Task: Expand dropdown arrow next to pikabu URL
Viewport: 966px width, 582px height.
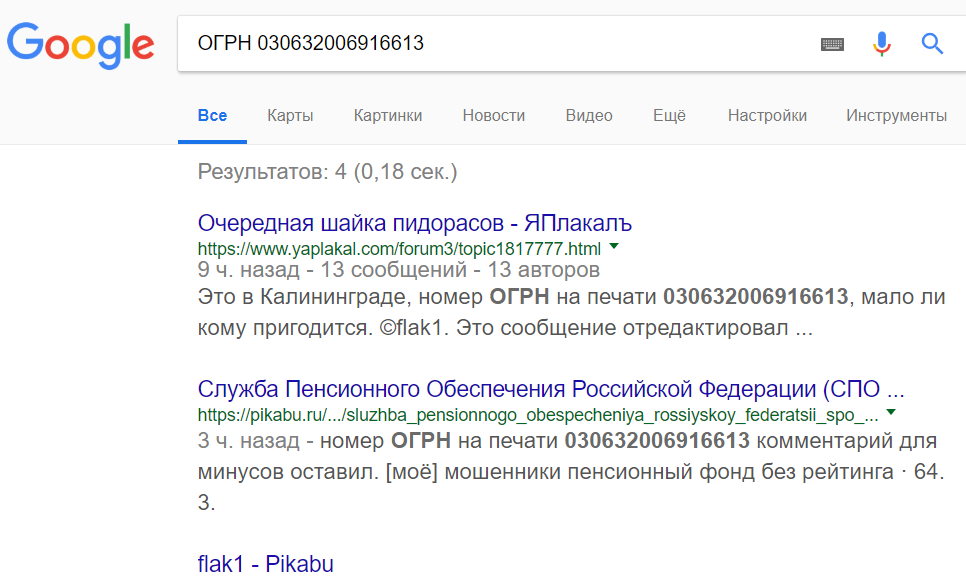Action: coord(891,412)
